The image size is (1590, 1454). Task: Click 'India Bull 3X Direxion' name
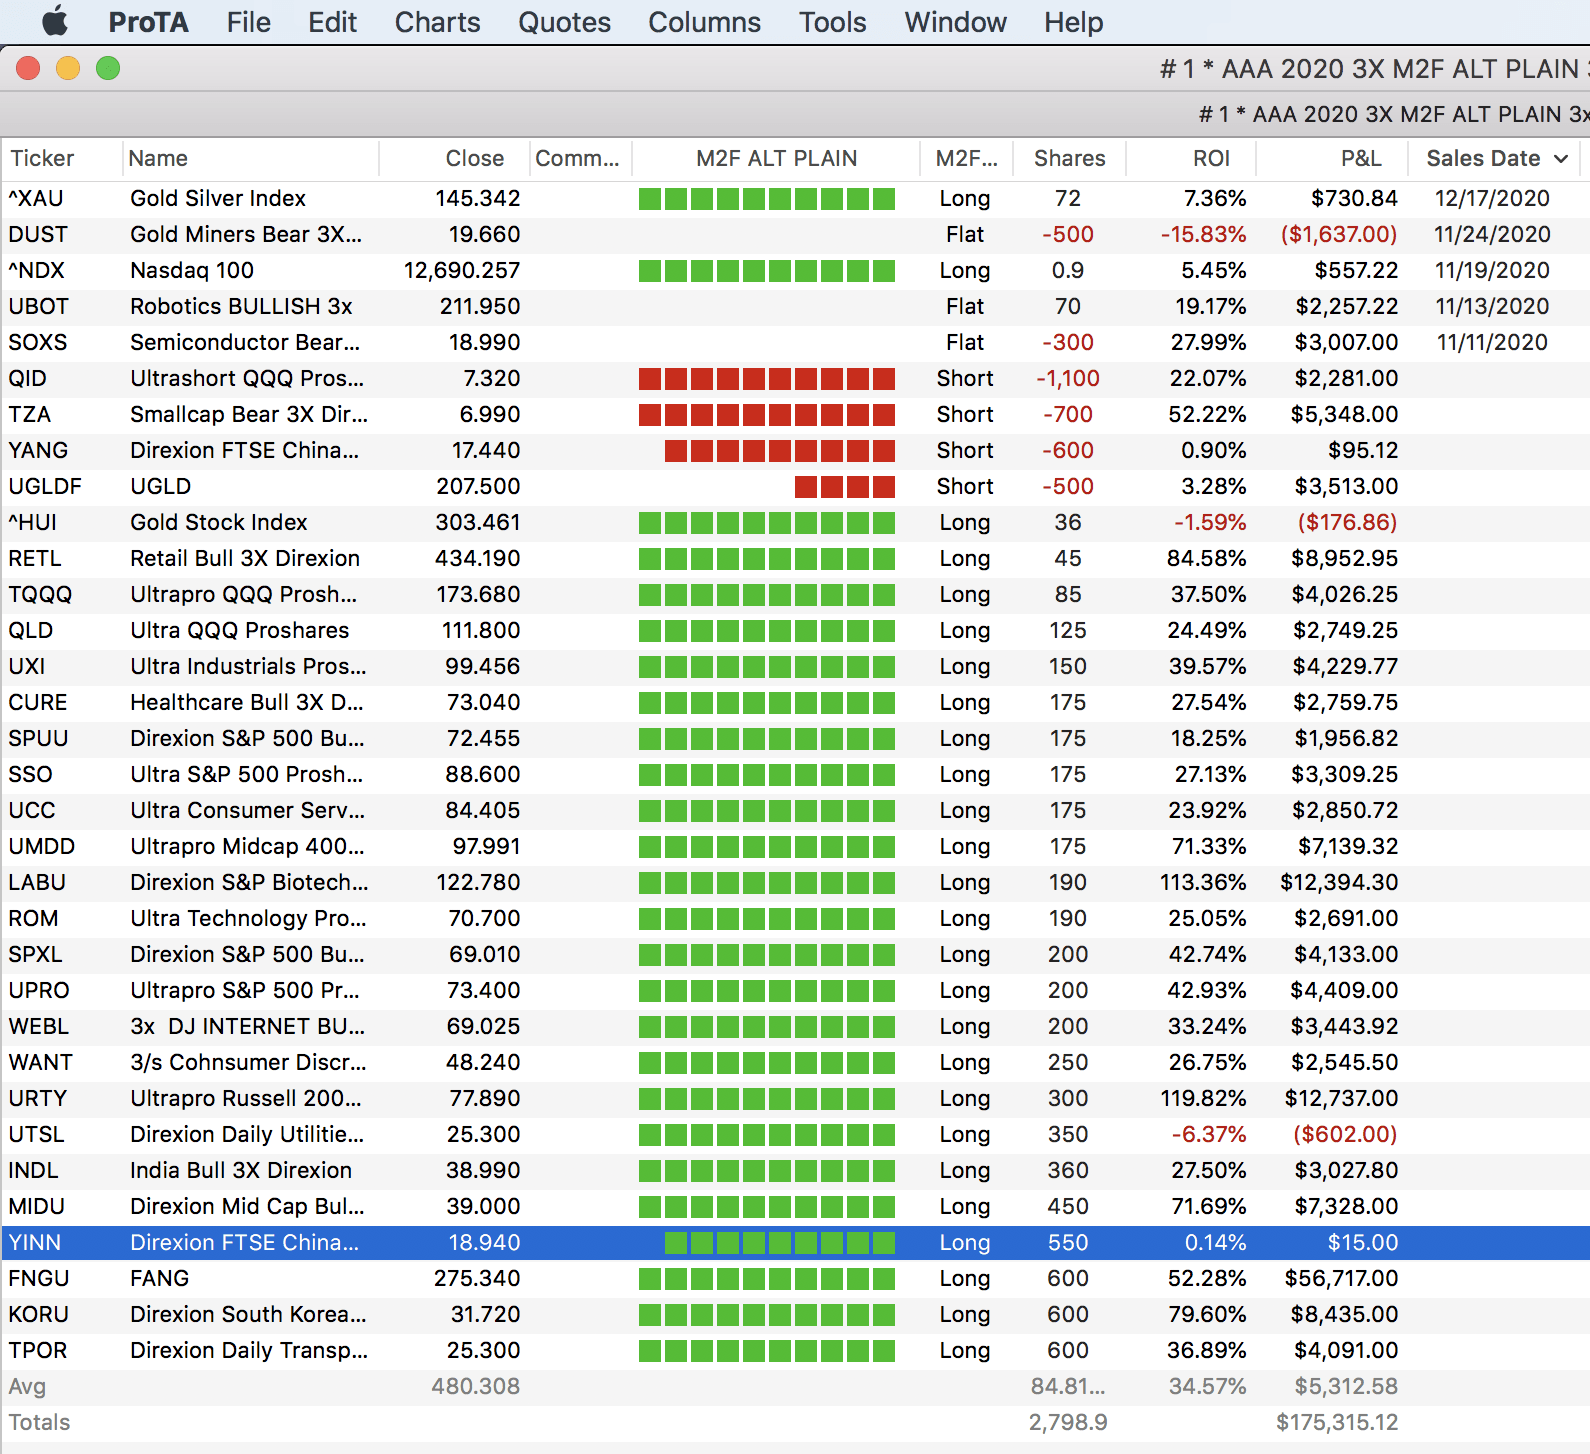click(x=241, y=1170)
